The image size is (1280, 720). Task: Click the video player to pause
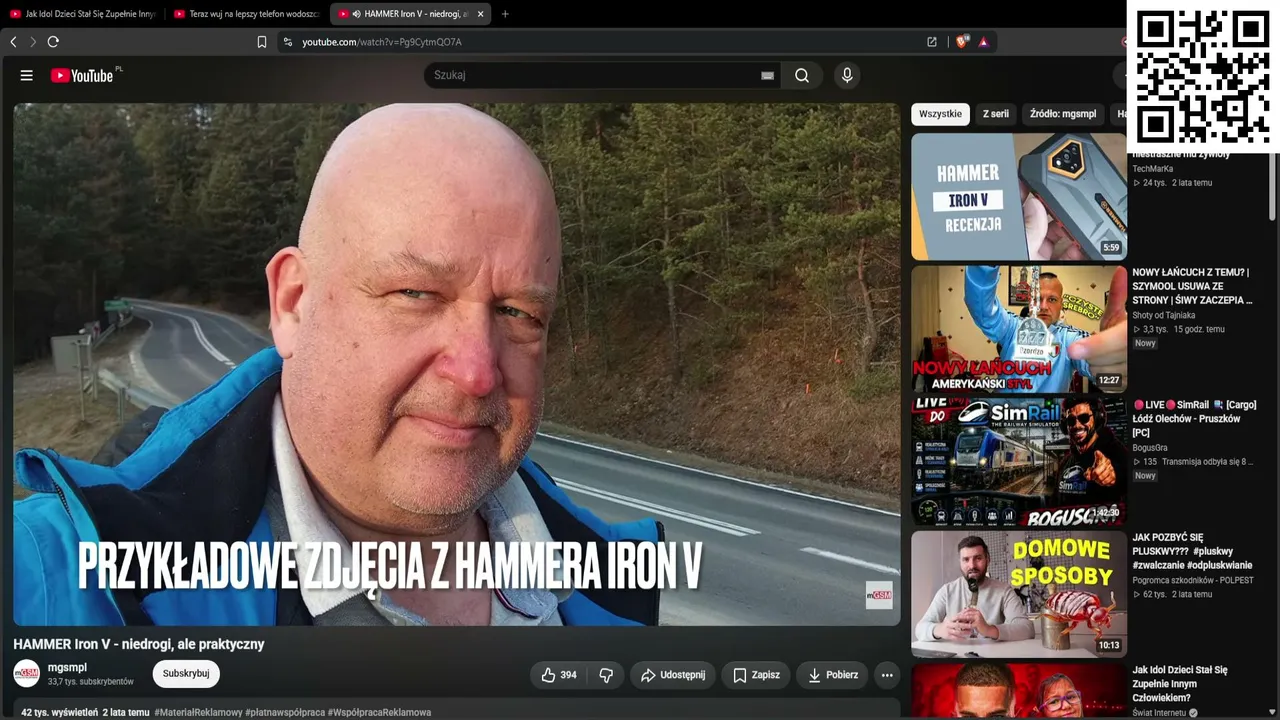457,364
